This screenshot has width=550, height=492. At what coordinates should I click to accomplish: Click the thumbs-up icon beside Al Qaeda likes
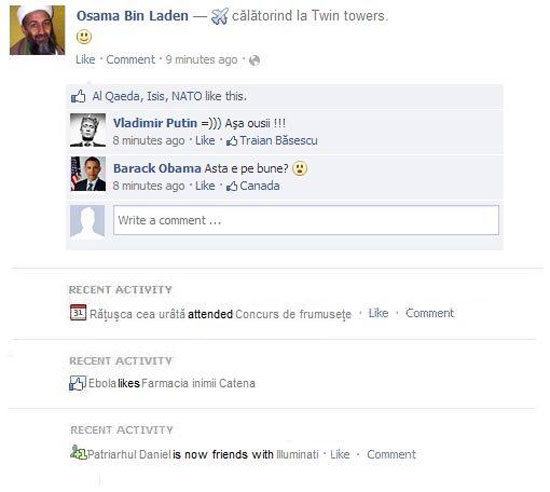(78, 96)
